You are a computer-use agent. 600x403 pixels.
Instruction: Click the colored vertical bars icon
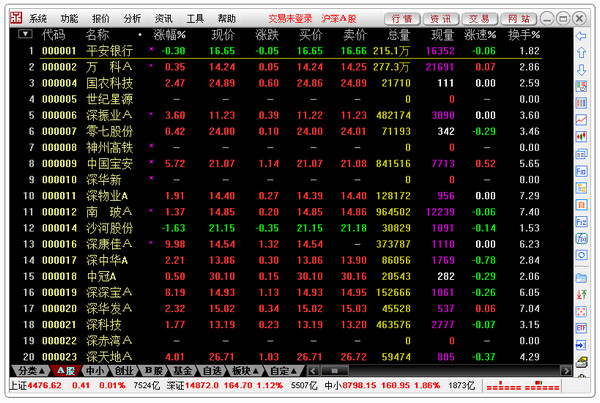(x=581, y=103)
